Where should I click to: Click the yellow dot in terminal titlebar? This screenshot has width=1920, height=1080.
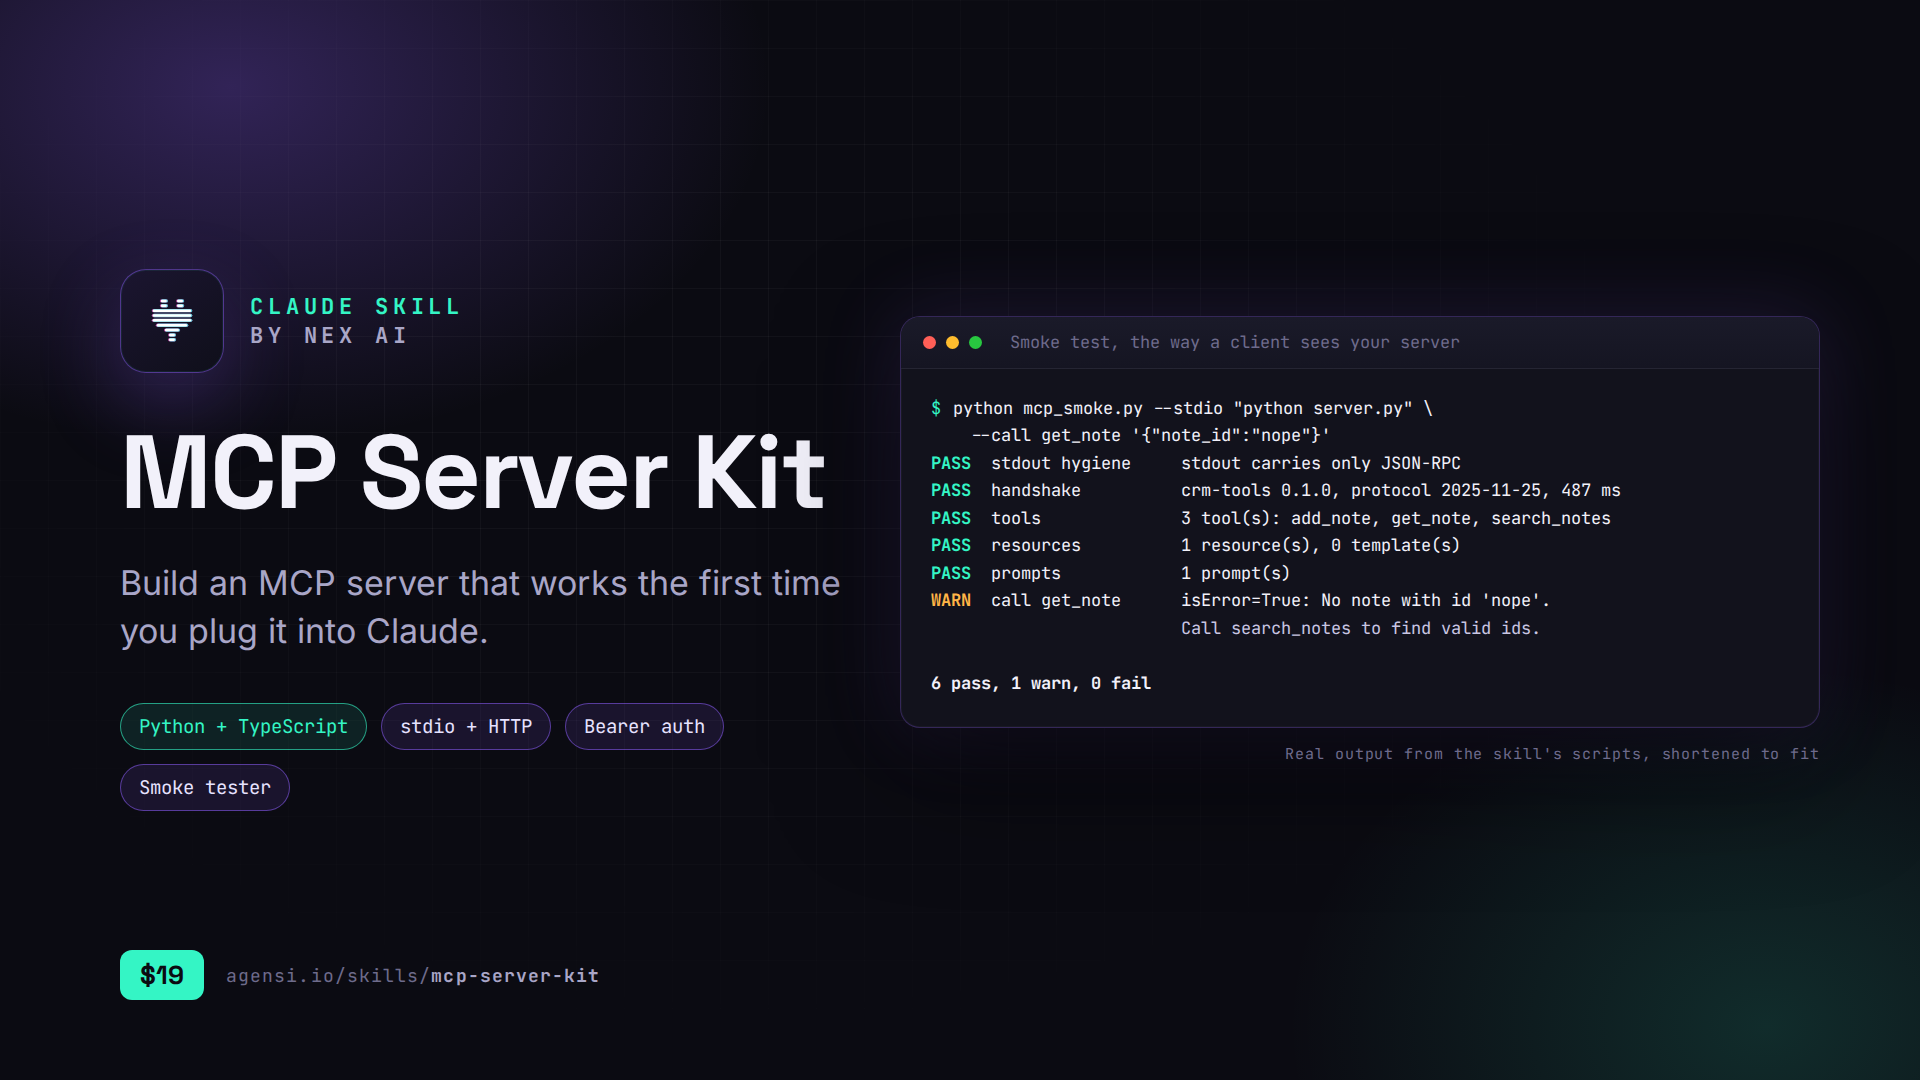coord(952,342)
